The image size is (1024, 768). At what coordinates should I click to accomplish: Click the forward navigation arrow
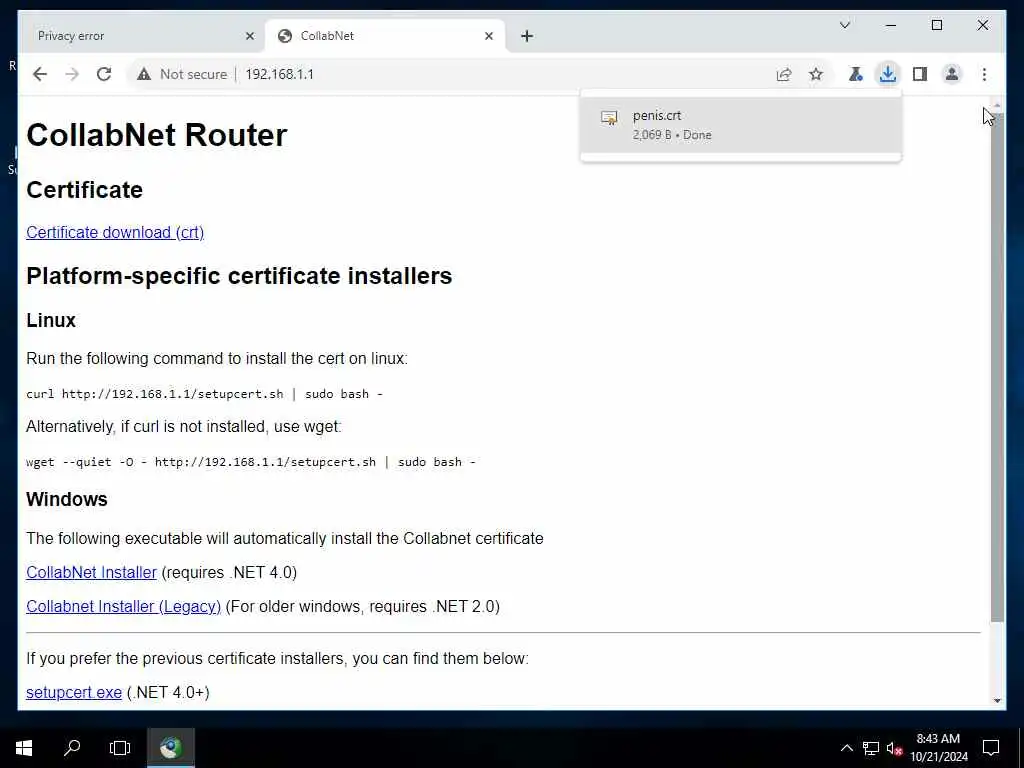point(72,74)
